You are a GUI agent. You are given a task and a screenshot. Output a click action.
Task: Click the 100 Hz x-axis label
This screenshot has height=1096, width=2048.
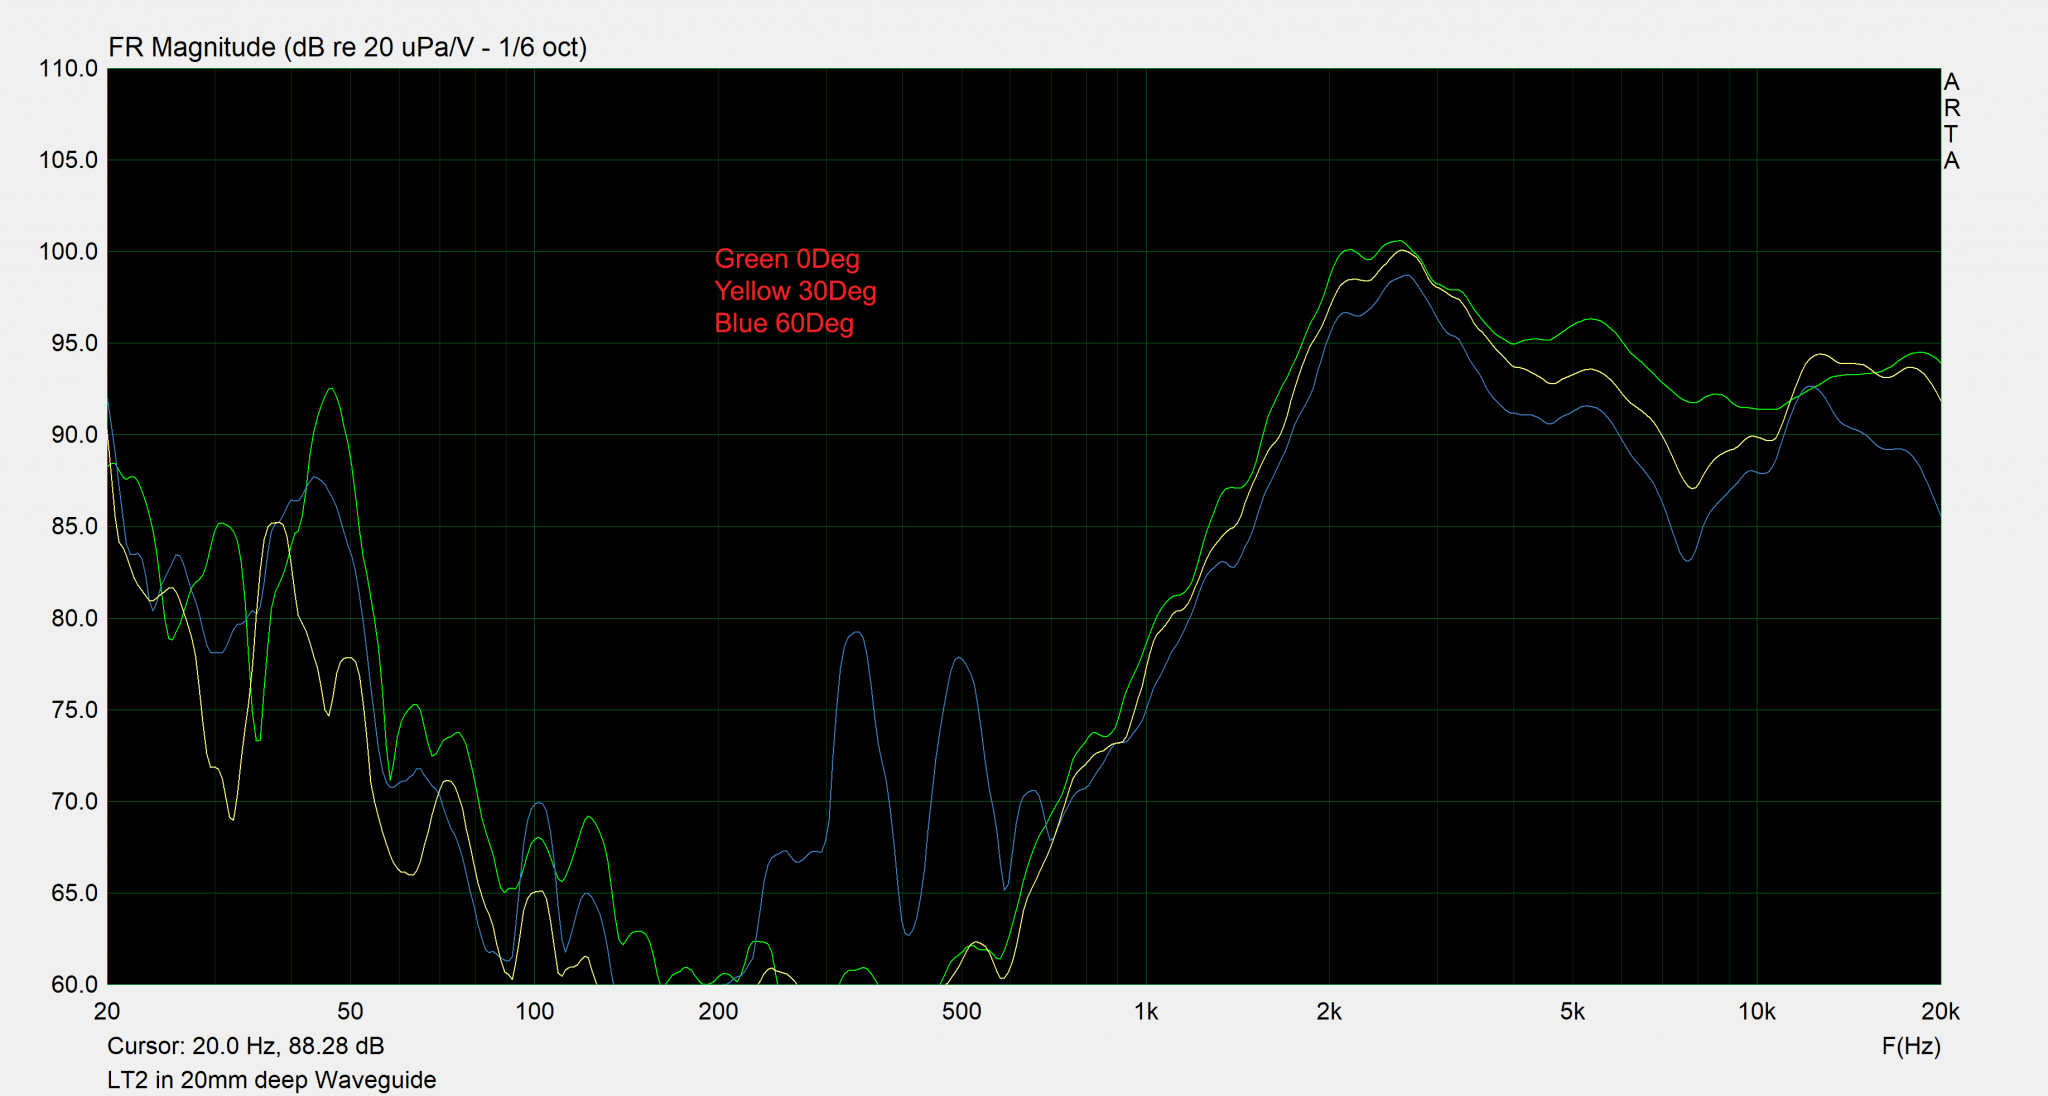pos(534,1012)
